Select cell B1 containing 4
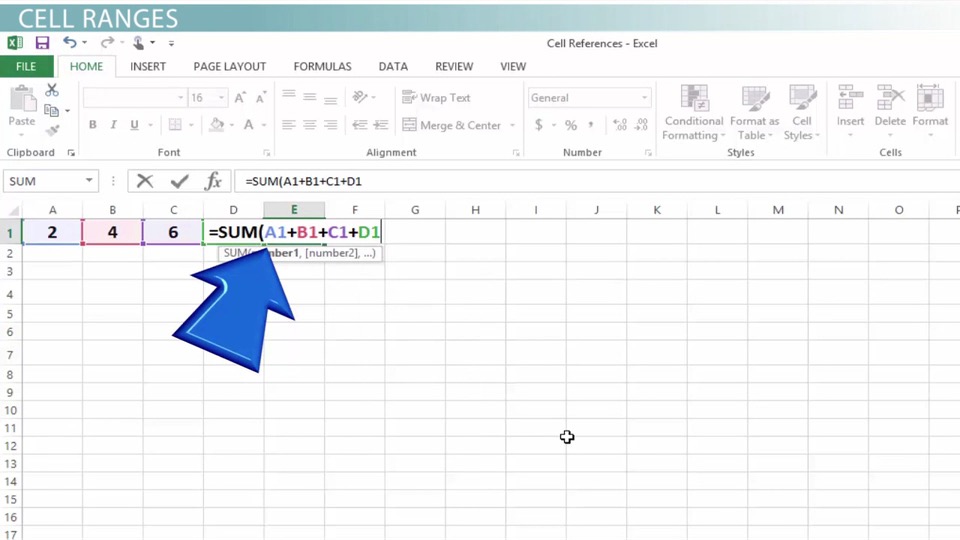 [x=112, y=232]
